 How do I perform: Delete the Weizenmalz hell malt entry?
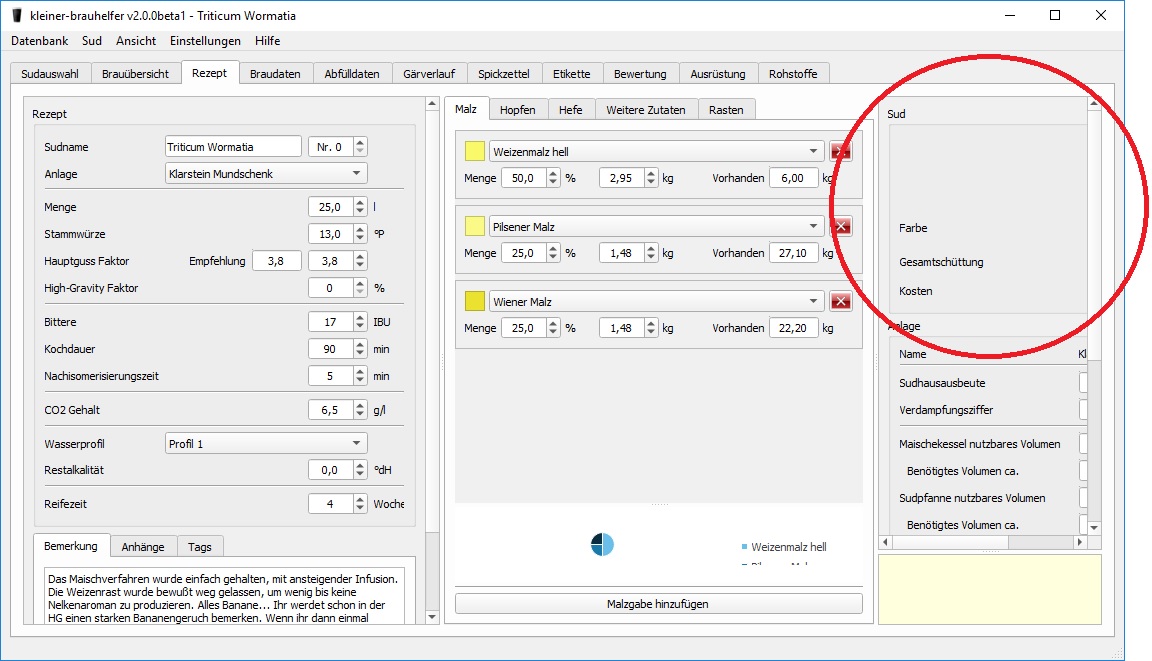840,152
